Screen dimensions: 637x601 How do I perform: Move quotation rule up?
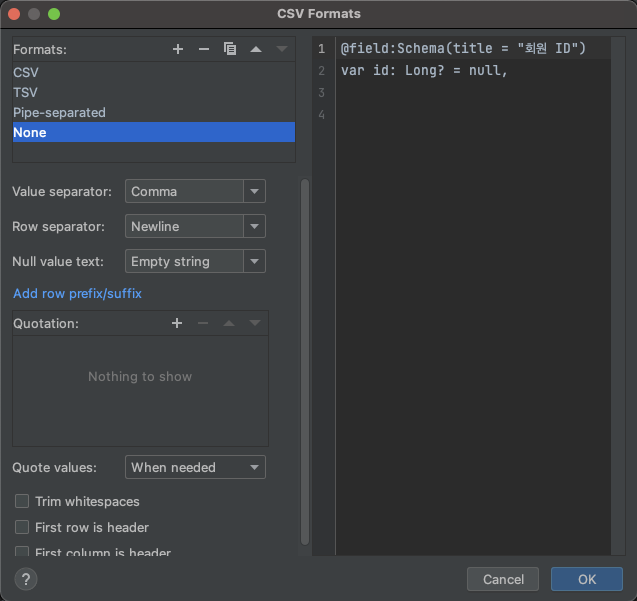229,323
